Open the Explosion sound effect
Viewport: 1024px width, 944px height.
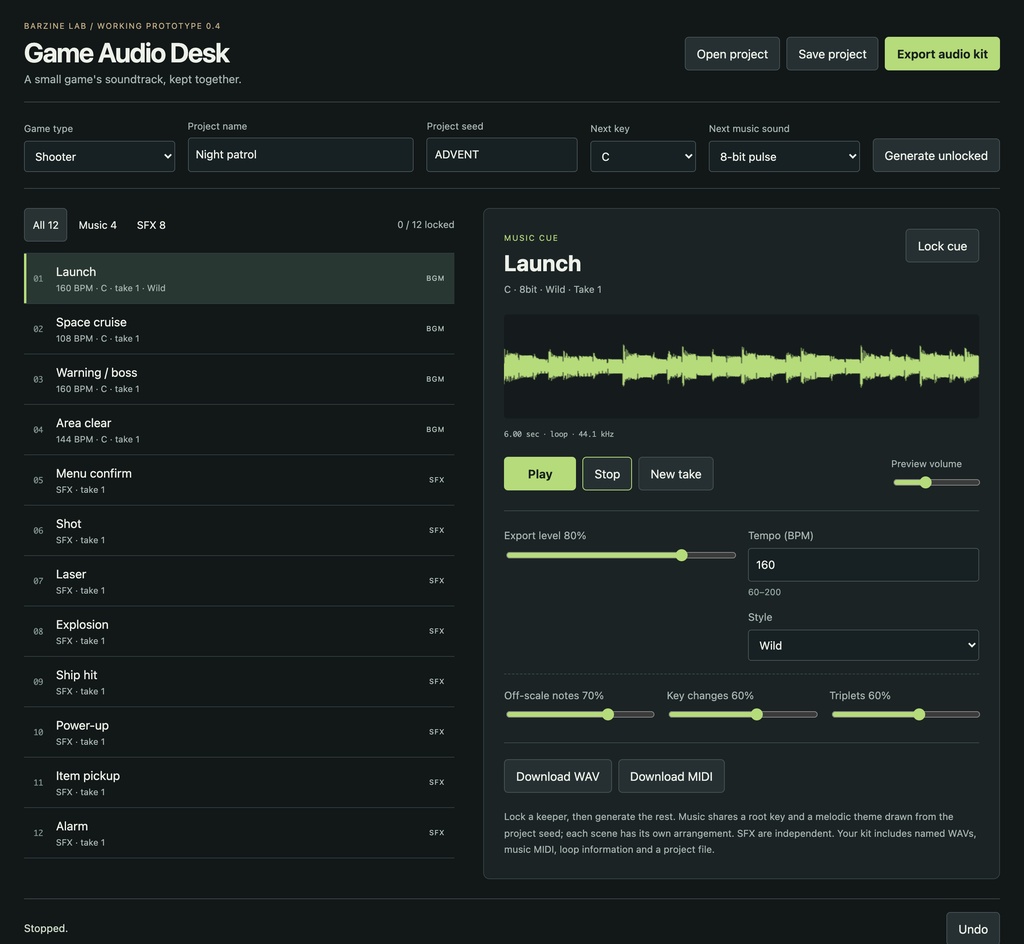tap(239, 631)
